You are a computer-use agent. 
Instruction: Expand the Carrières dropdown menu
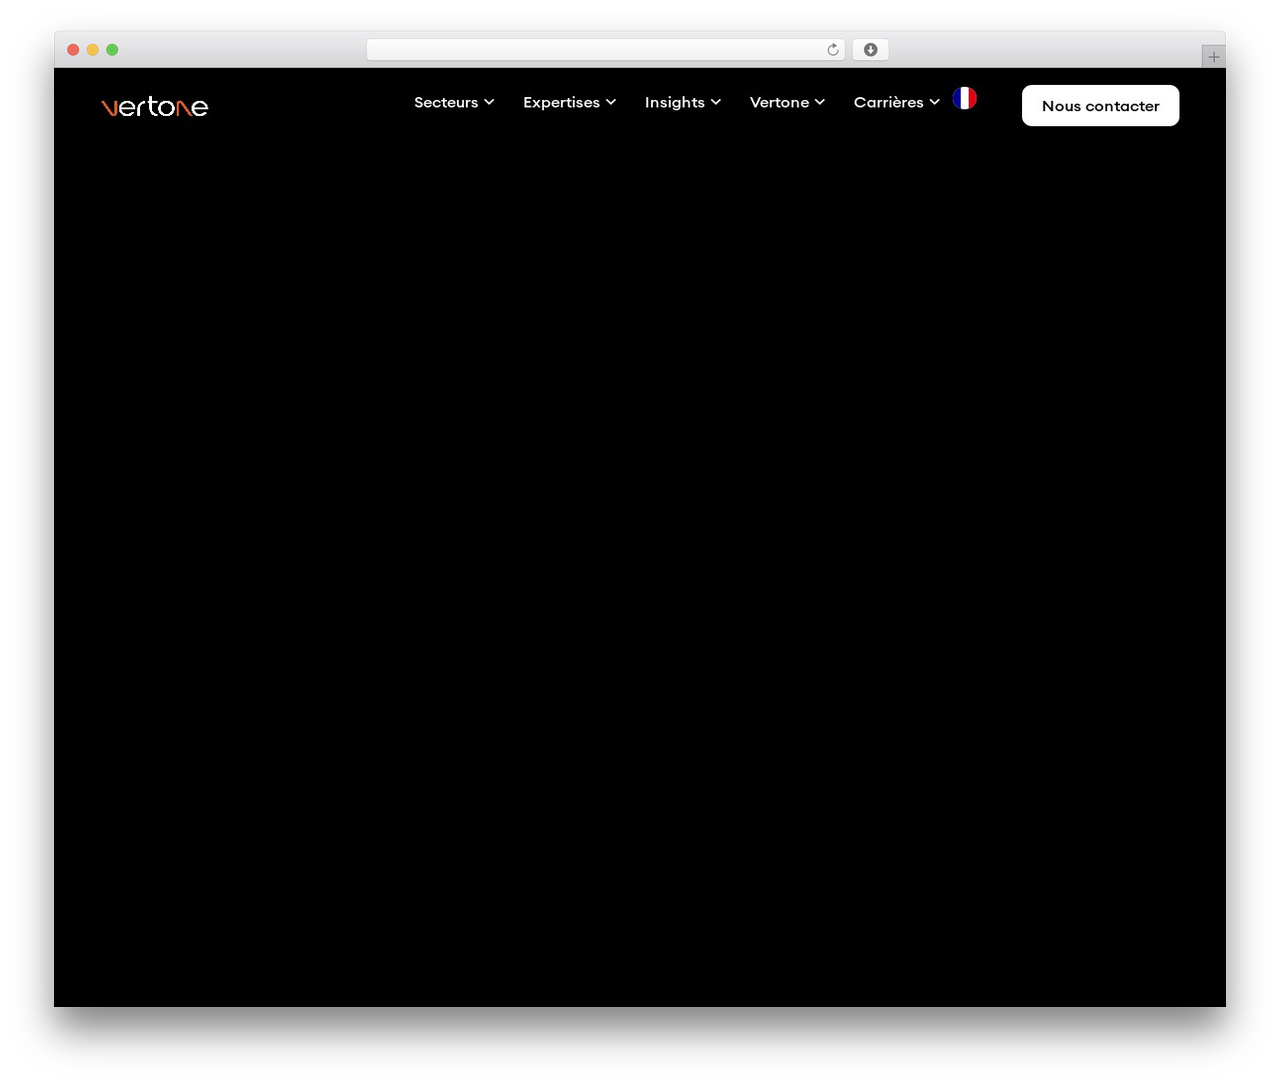897,102
